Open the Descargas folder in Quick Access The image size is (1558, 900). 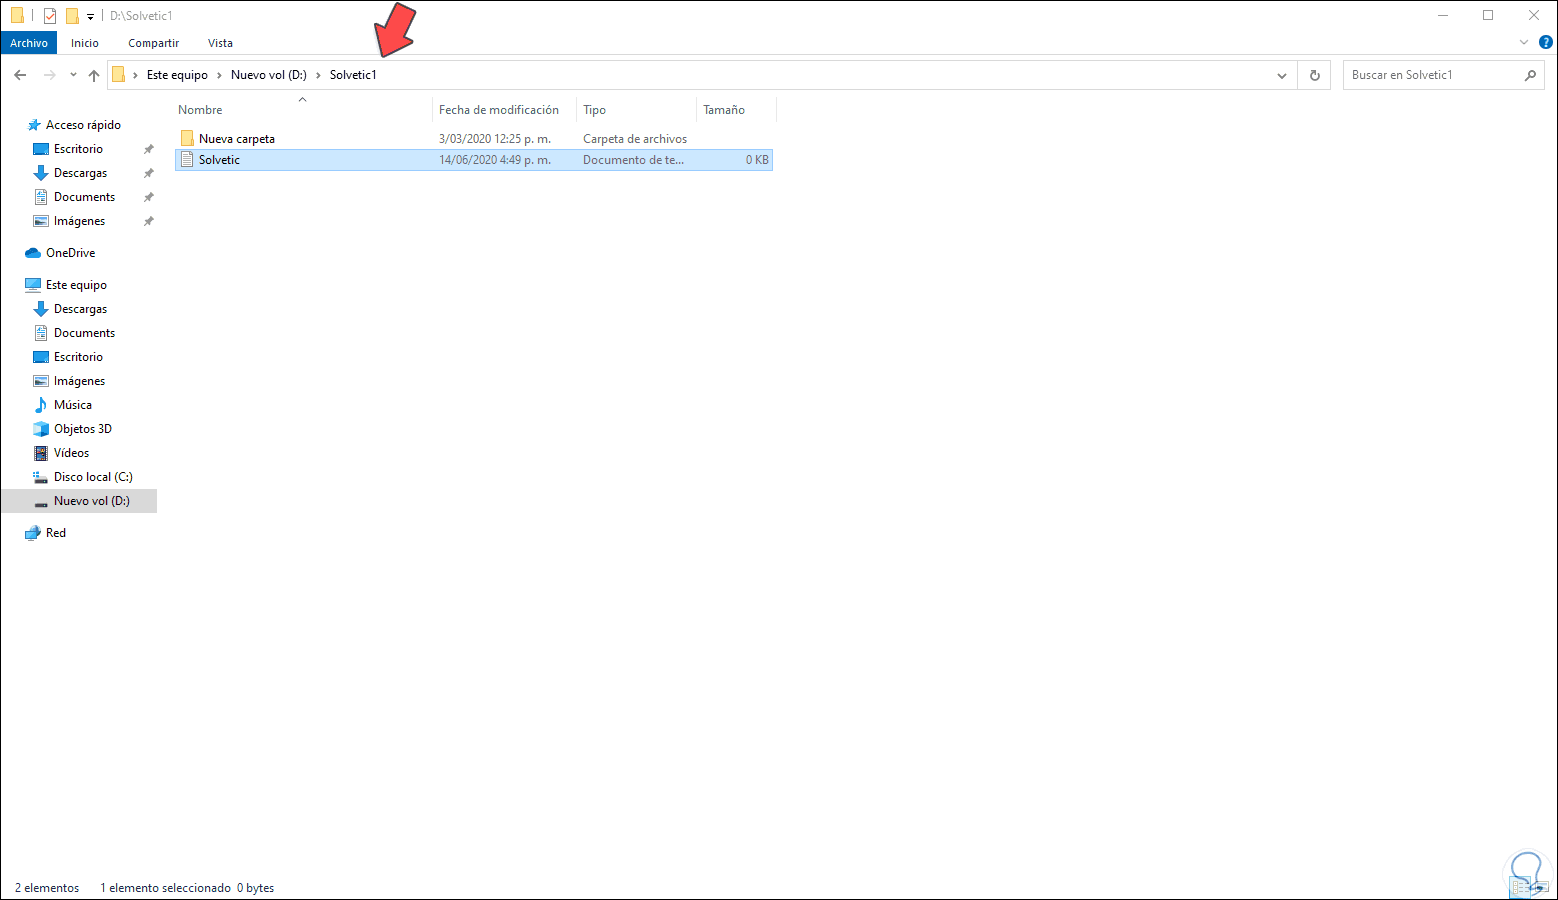tap(80, 172)
